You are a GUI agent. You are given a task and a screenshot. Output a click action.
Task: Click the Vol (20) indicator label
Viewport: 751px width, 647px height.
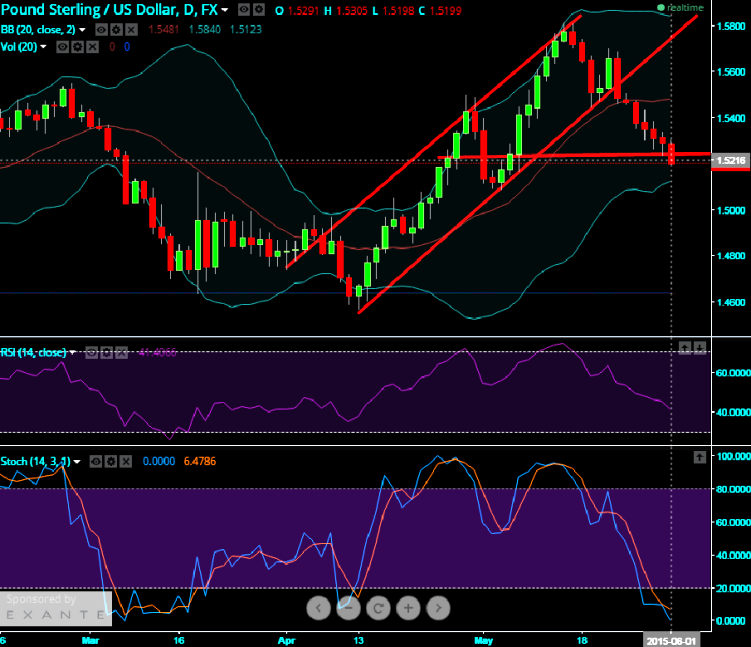tap(19, 47)
